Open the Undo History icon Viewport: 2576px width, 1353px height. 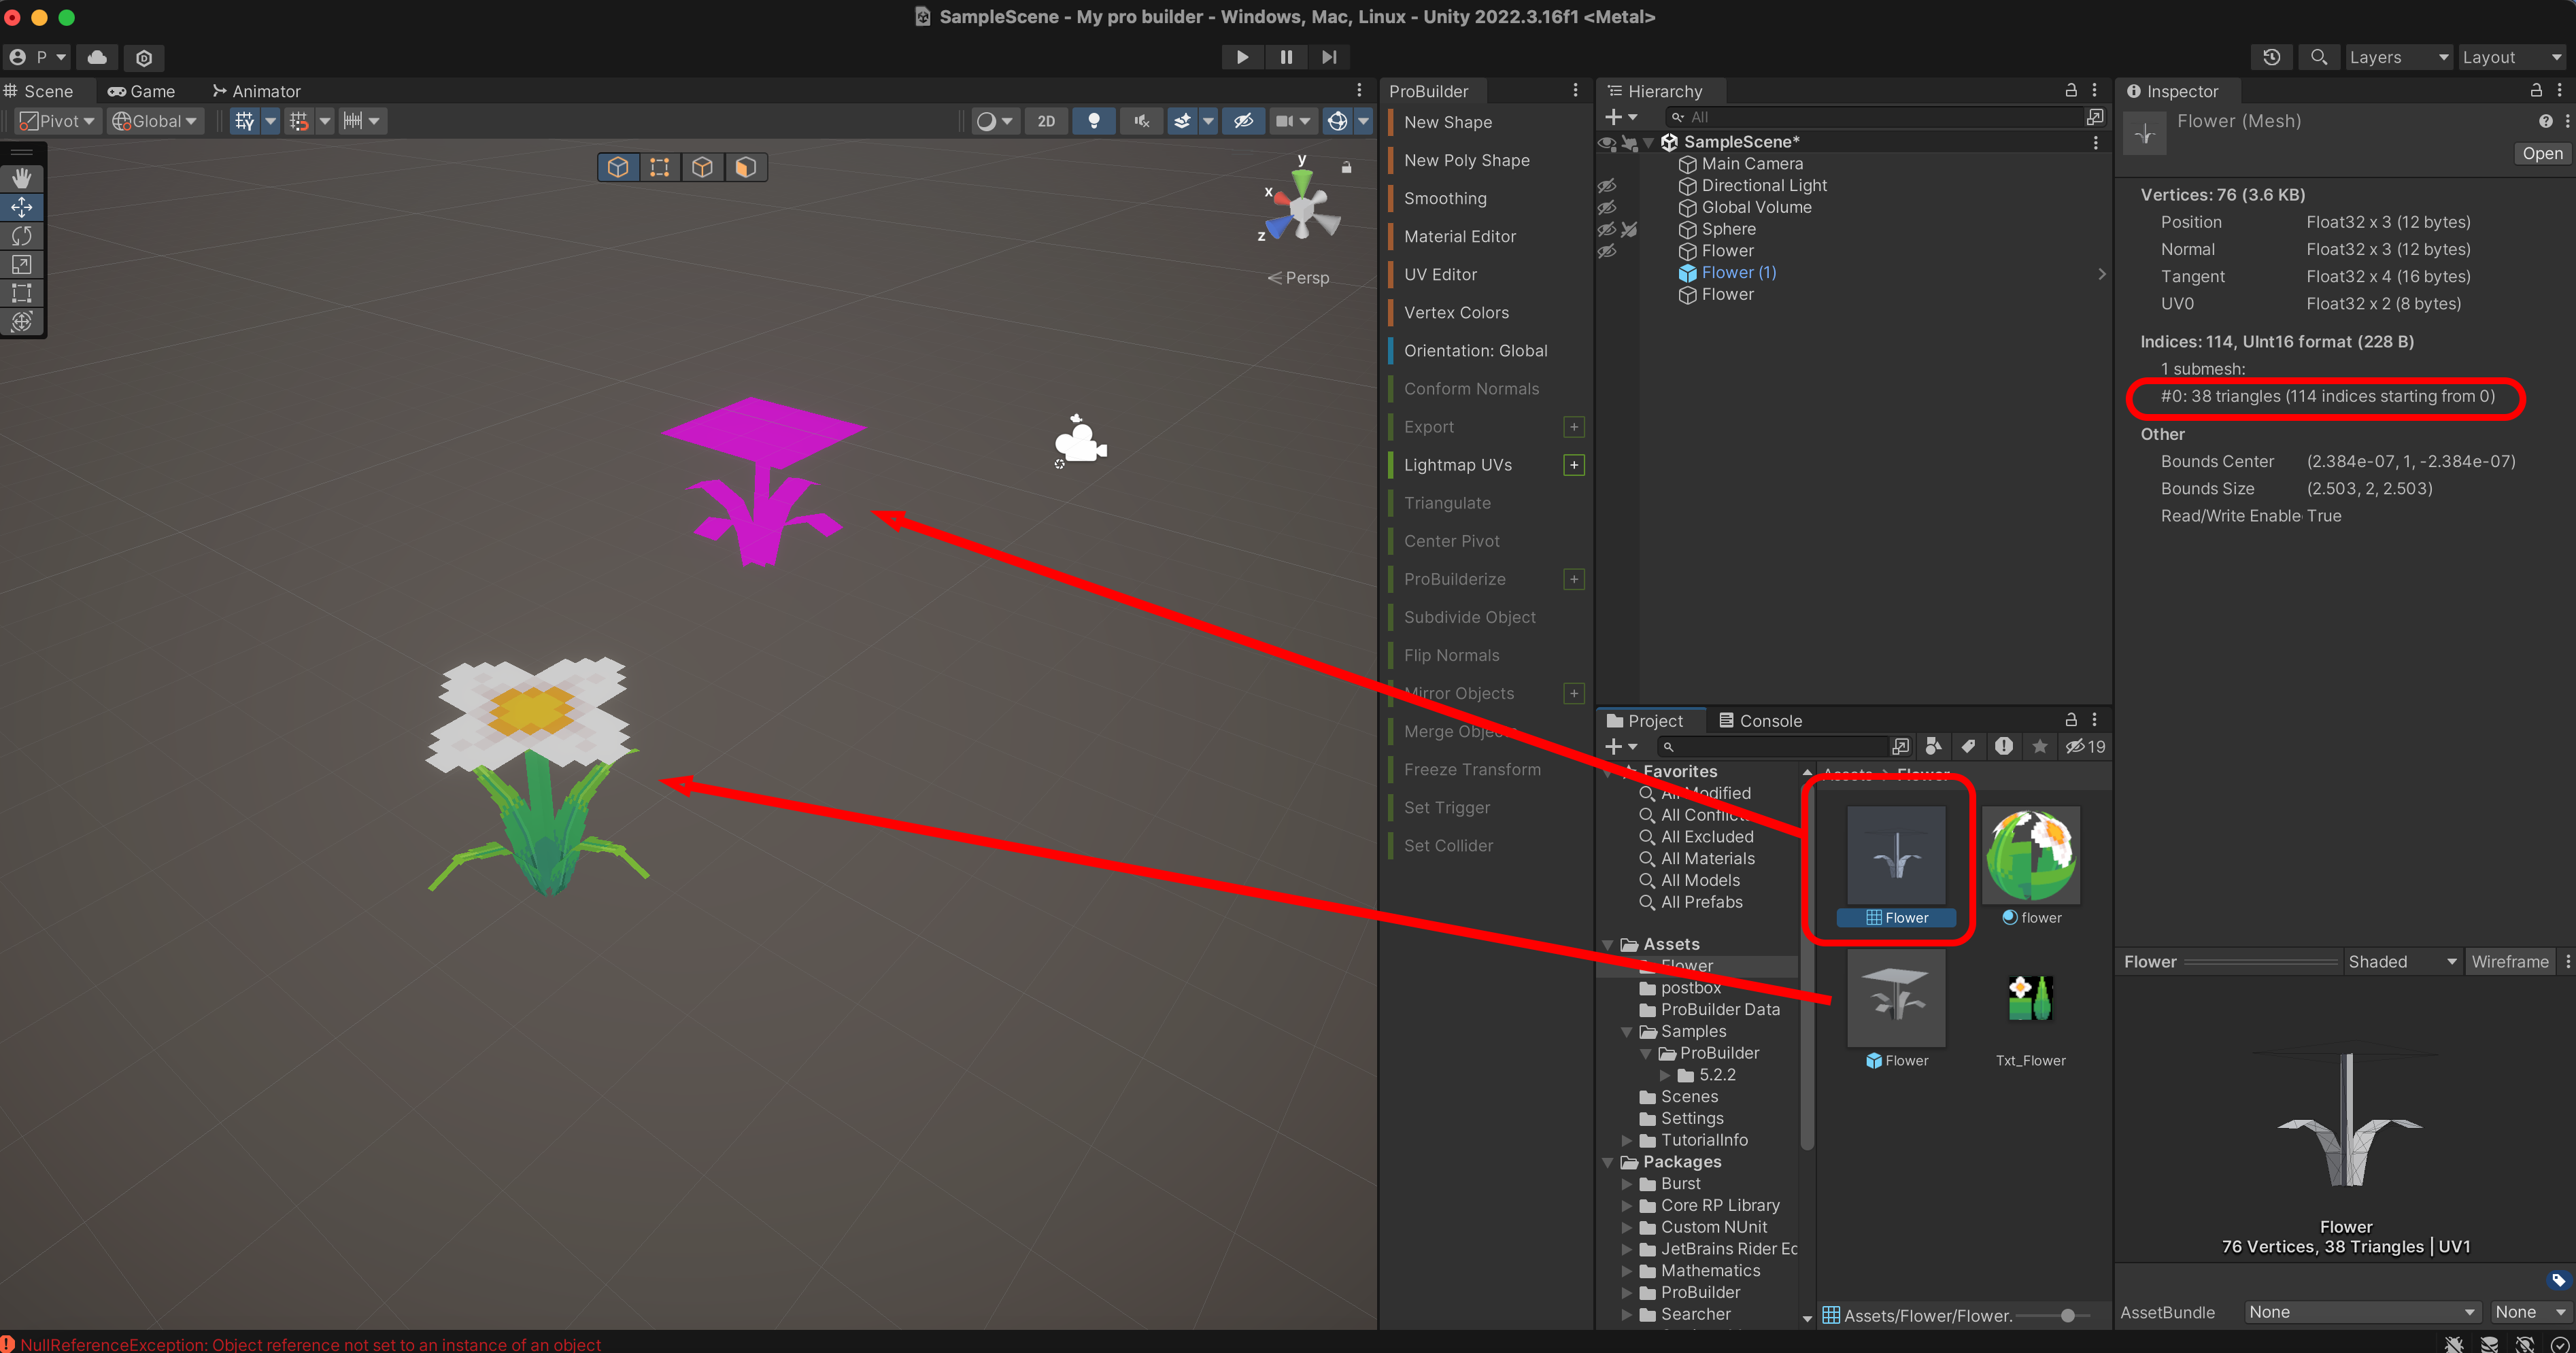click(2271, 57)
